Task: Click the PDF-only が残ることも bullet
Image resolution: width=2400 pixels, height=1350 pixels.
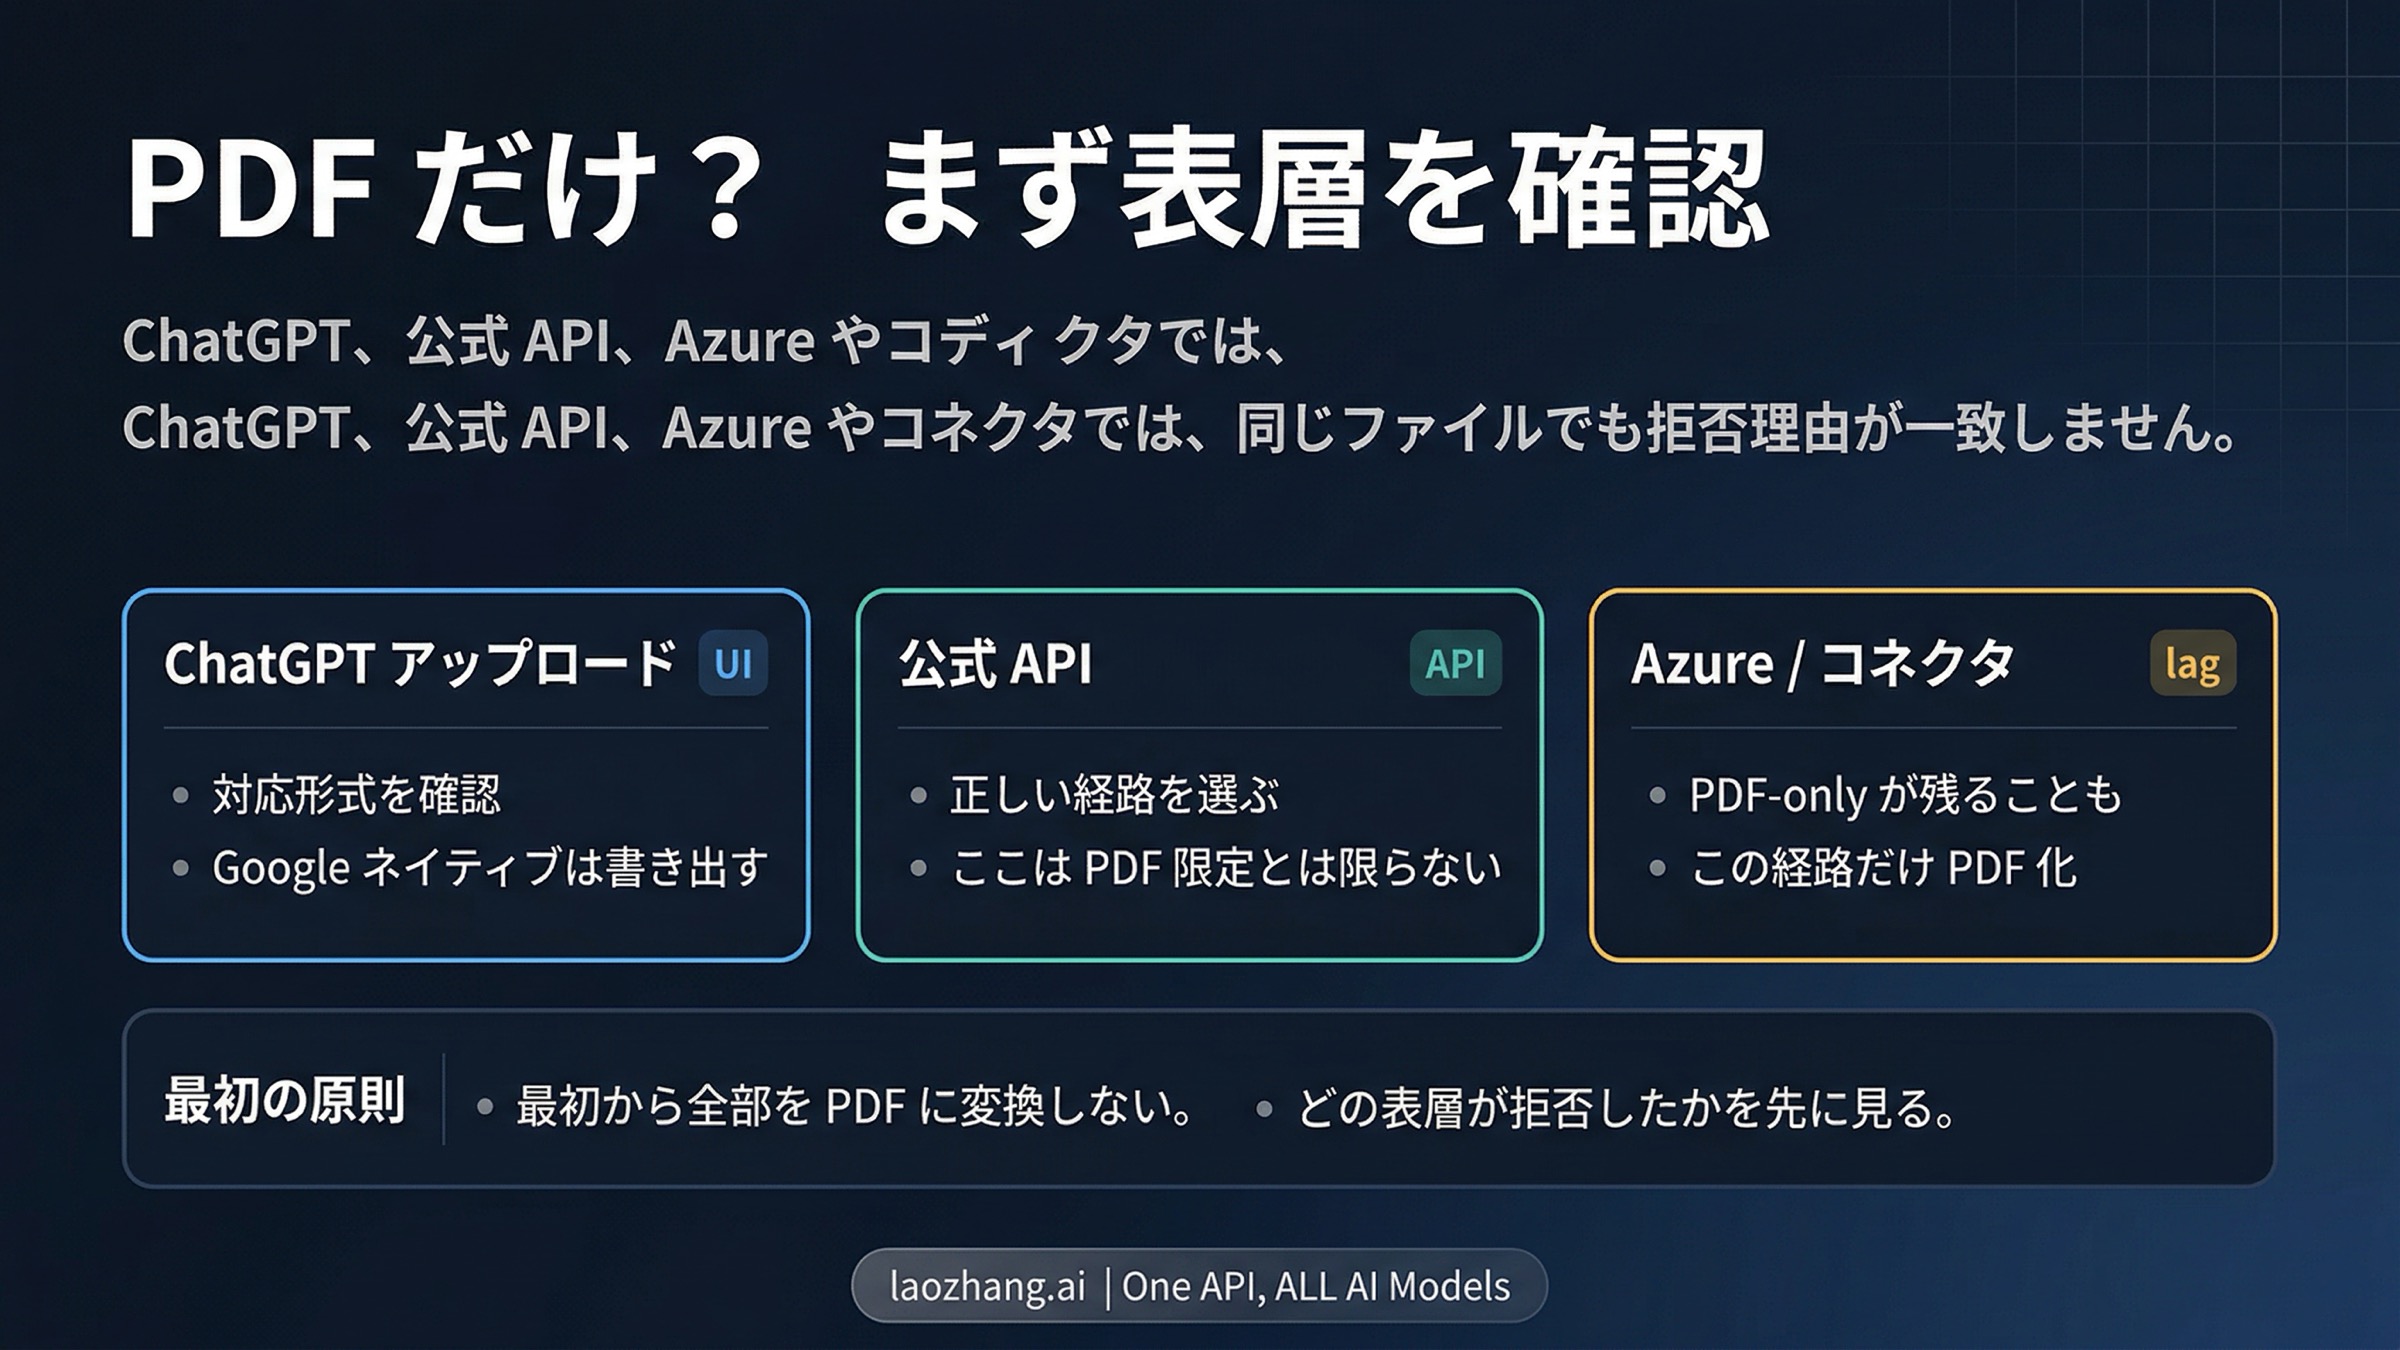Action: click(1905, 795)
